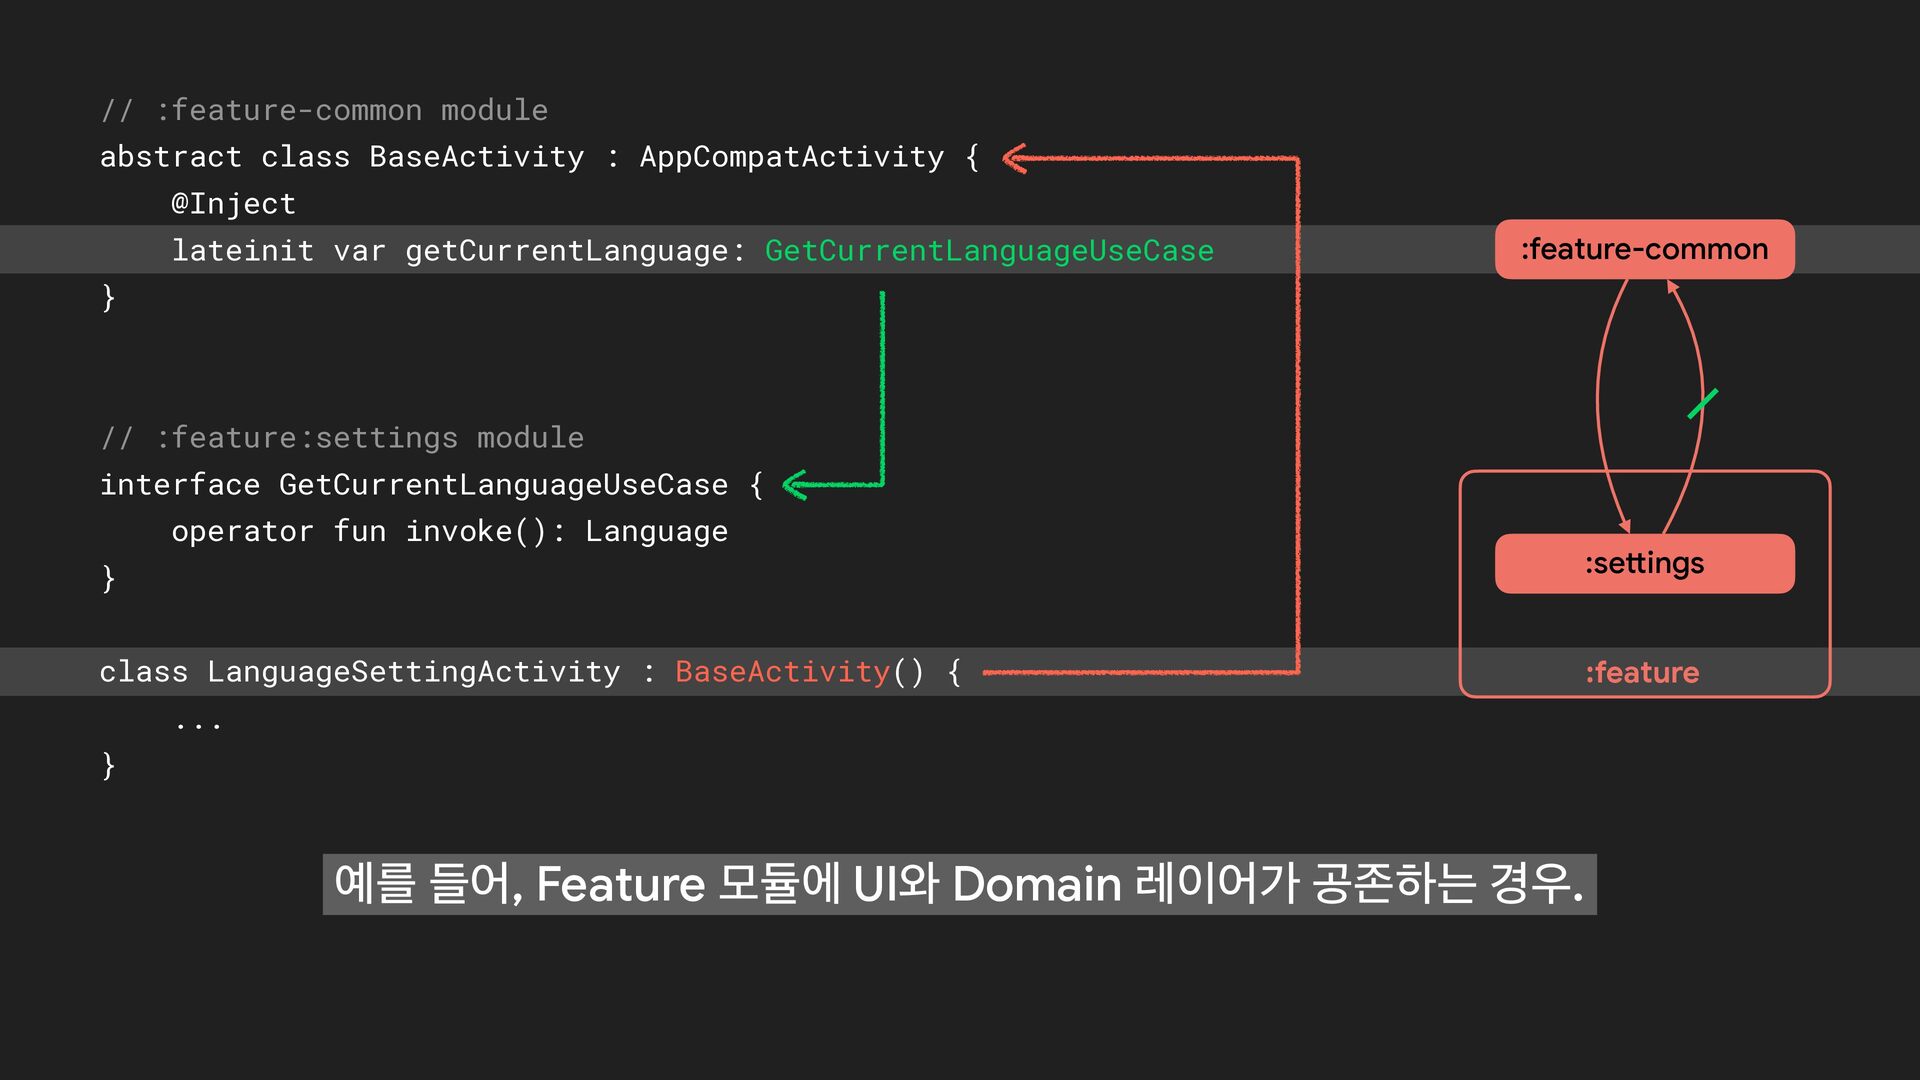Image resolution: width=1920 pixels, height=1080 pixels.
Task: Click the :feature-common module comment
Action: point(324,110)
